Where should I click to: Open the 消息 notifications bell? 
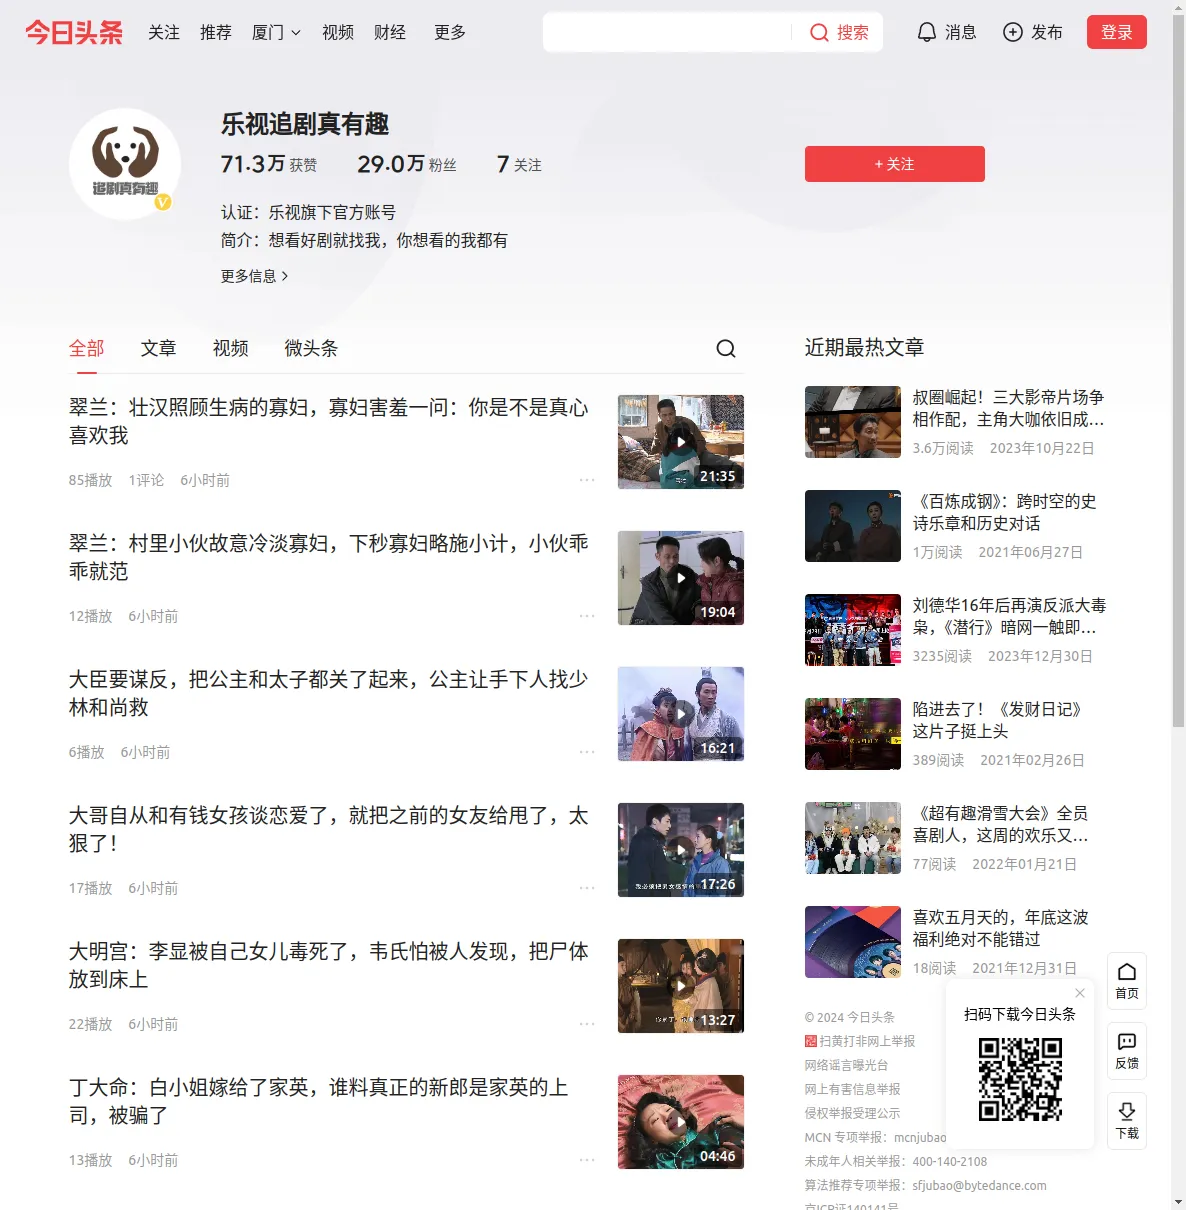[946, 32]
